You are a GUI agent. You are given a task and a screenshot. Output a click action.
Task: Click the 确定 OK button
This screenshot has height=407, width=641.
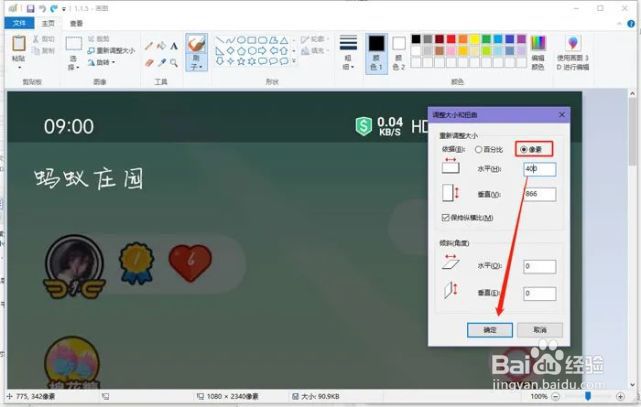tap(490, 330)
